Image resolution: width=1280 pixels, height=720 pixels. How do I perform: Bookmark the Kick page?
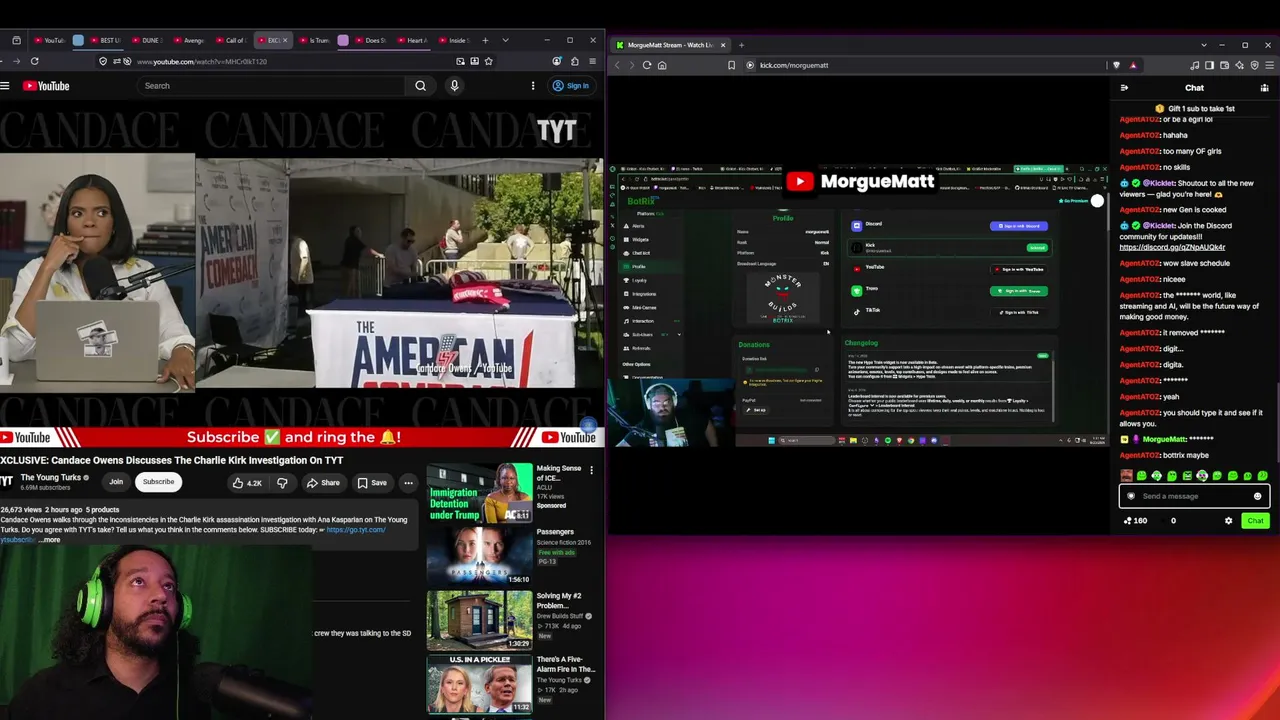[x=732, y=65]
